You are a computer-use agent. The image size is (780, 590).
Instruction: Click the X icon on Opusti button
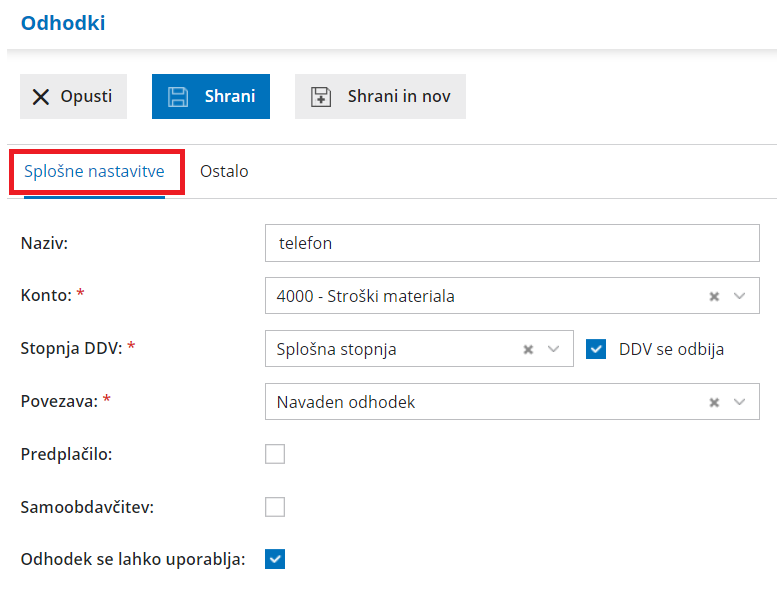pos(41,97)
